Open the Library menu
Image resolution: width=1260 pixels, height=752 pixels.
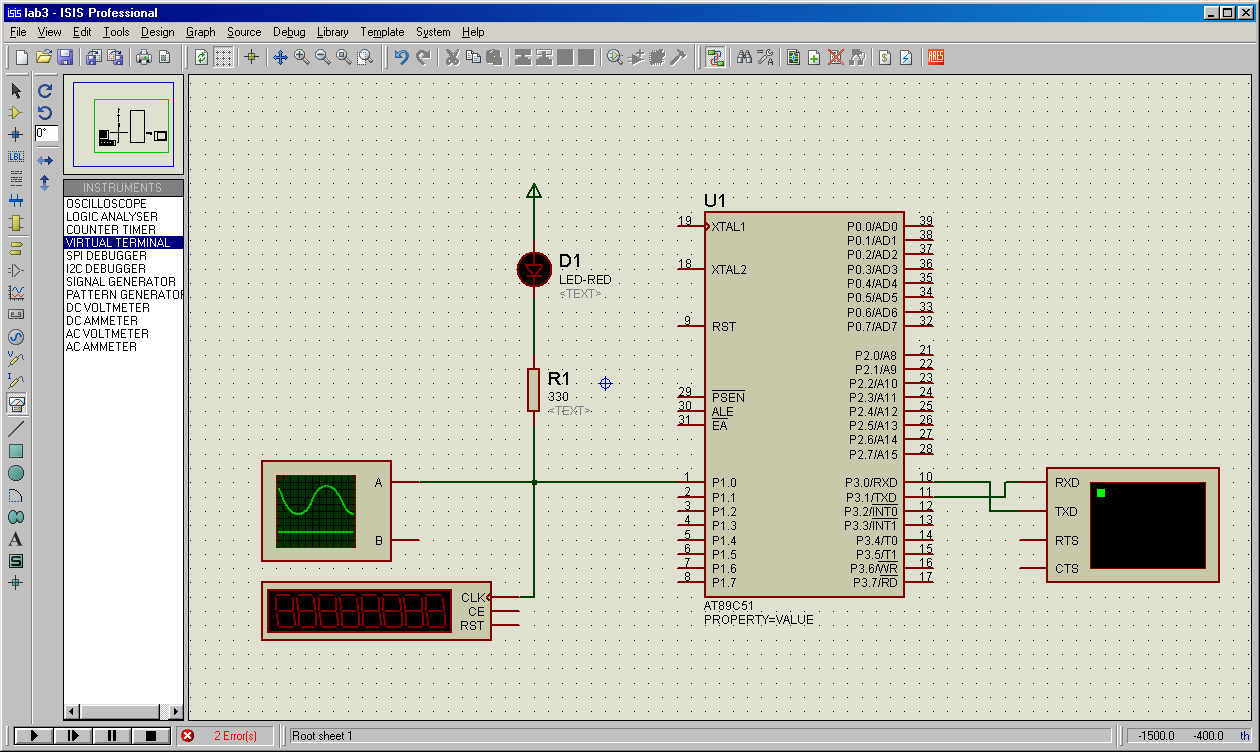(x=332, y=32)
